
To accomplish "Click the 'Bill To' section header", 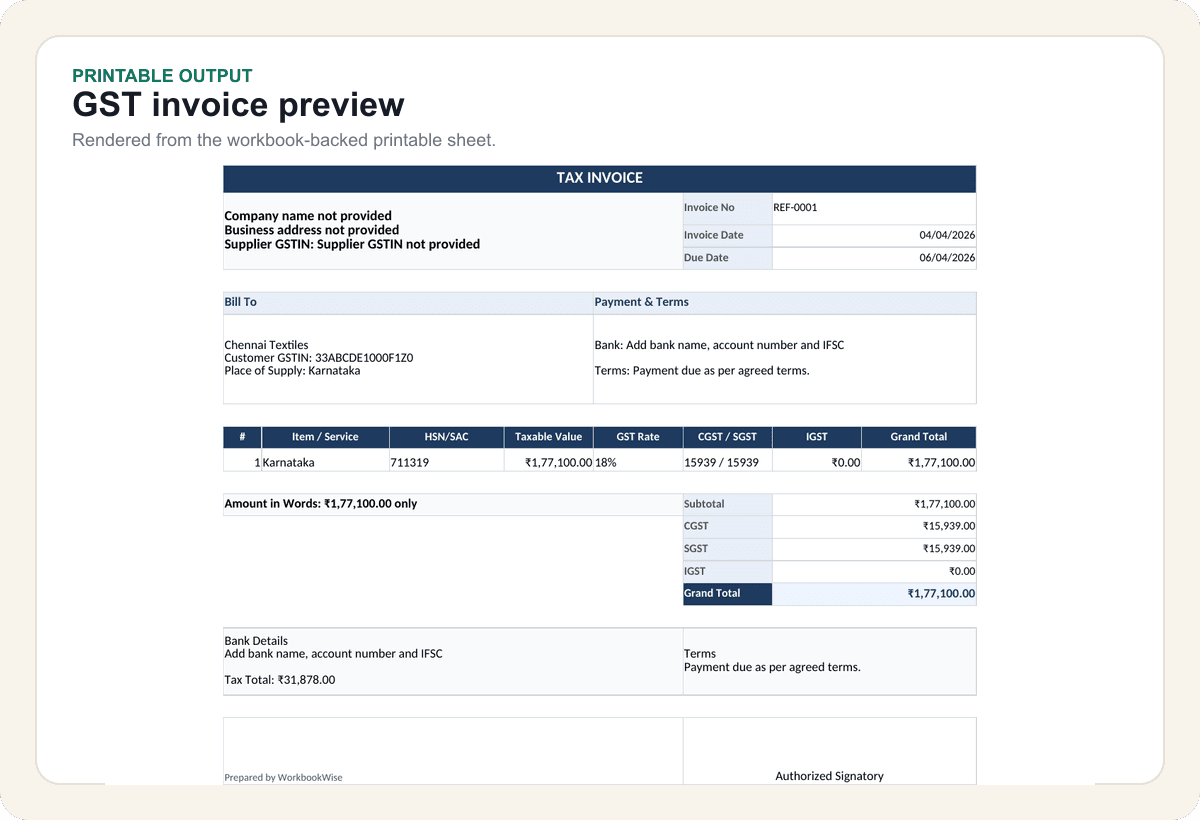I will (408, 302).
